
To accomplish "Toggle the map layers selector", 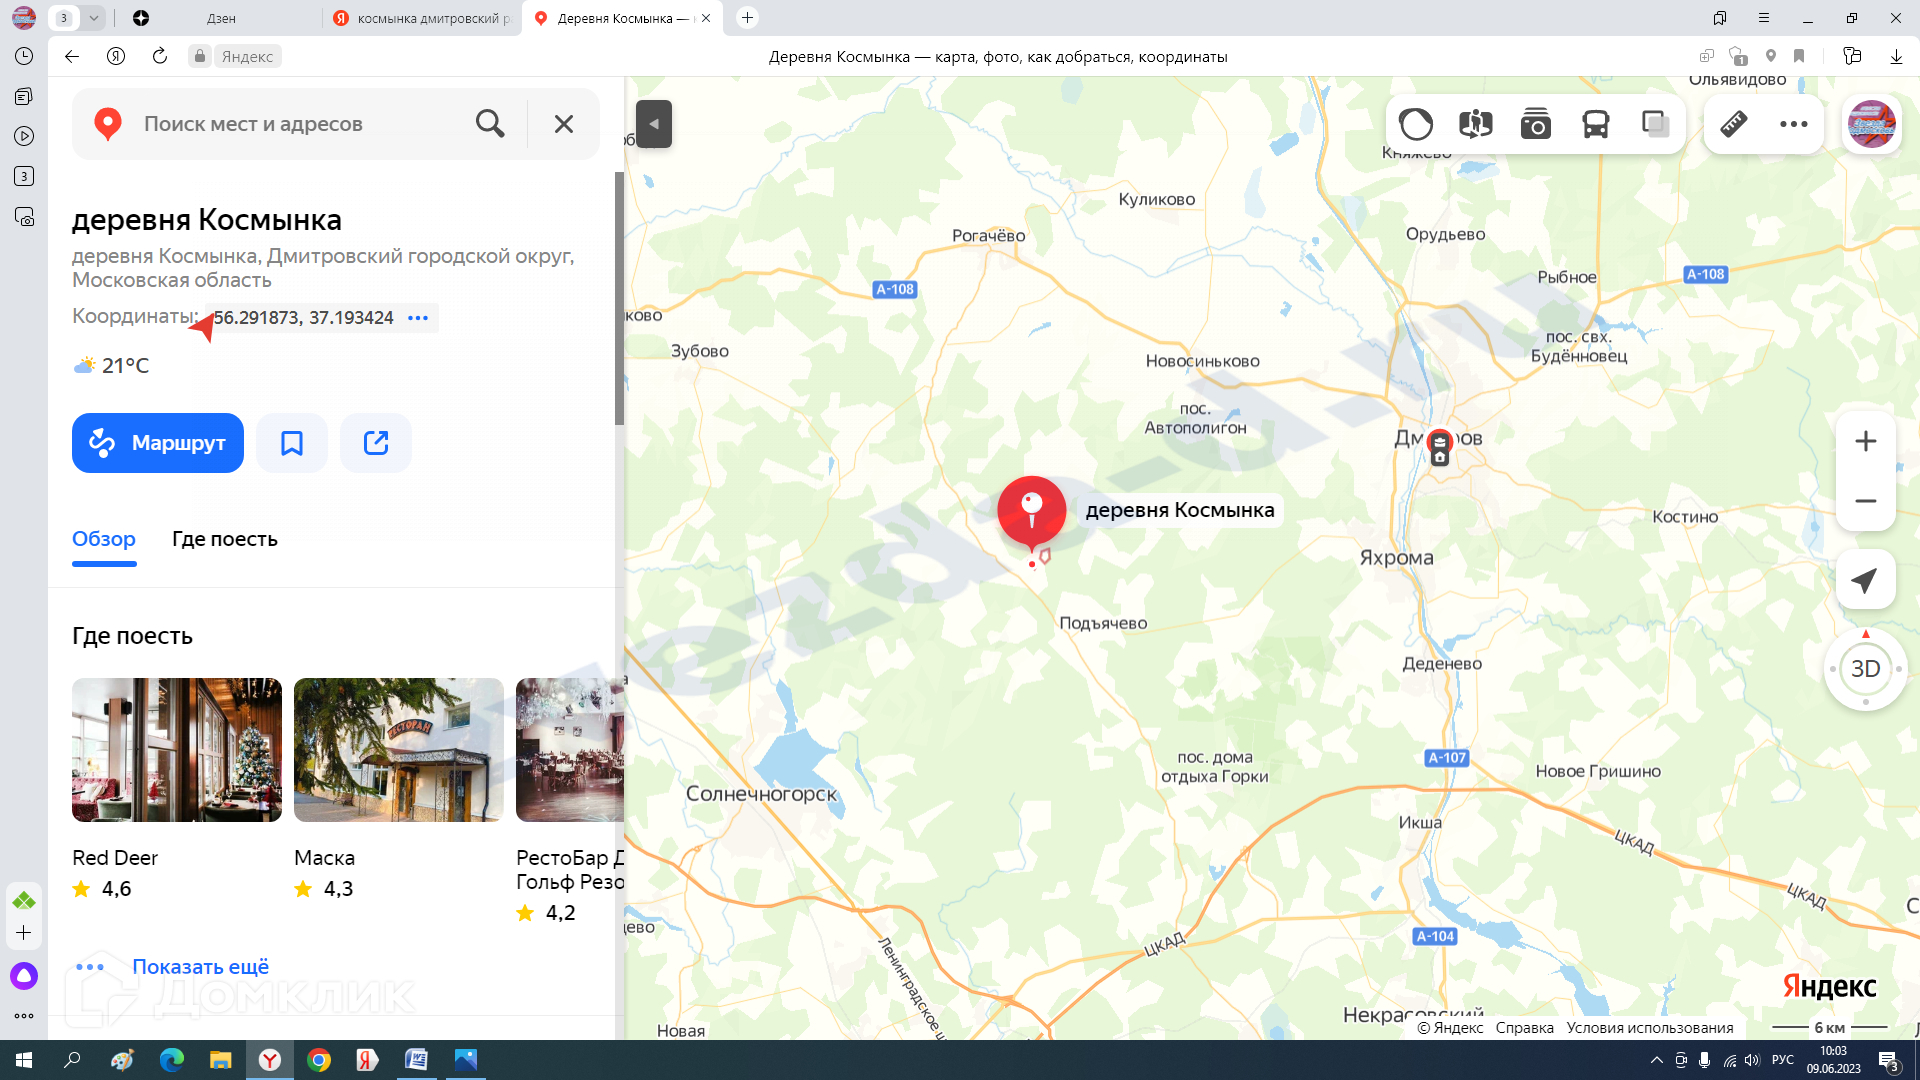I will [x=1655, y=124].
